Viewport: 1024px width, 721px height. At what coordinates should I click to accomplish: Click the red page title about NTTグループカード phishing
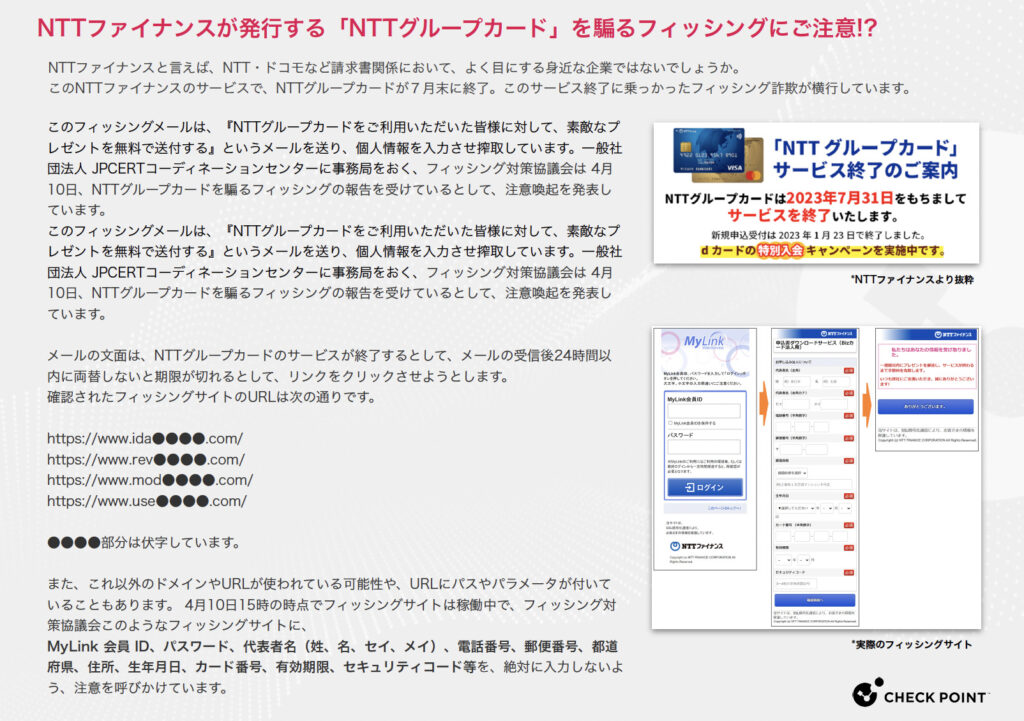click(457, 27)
